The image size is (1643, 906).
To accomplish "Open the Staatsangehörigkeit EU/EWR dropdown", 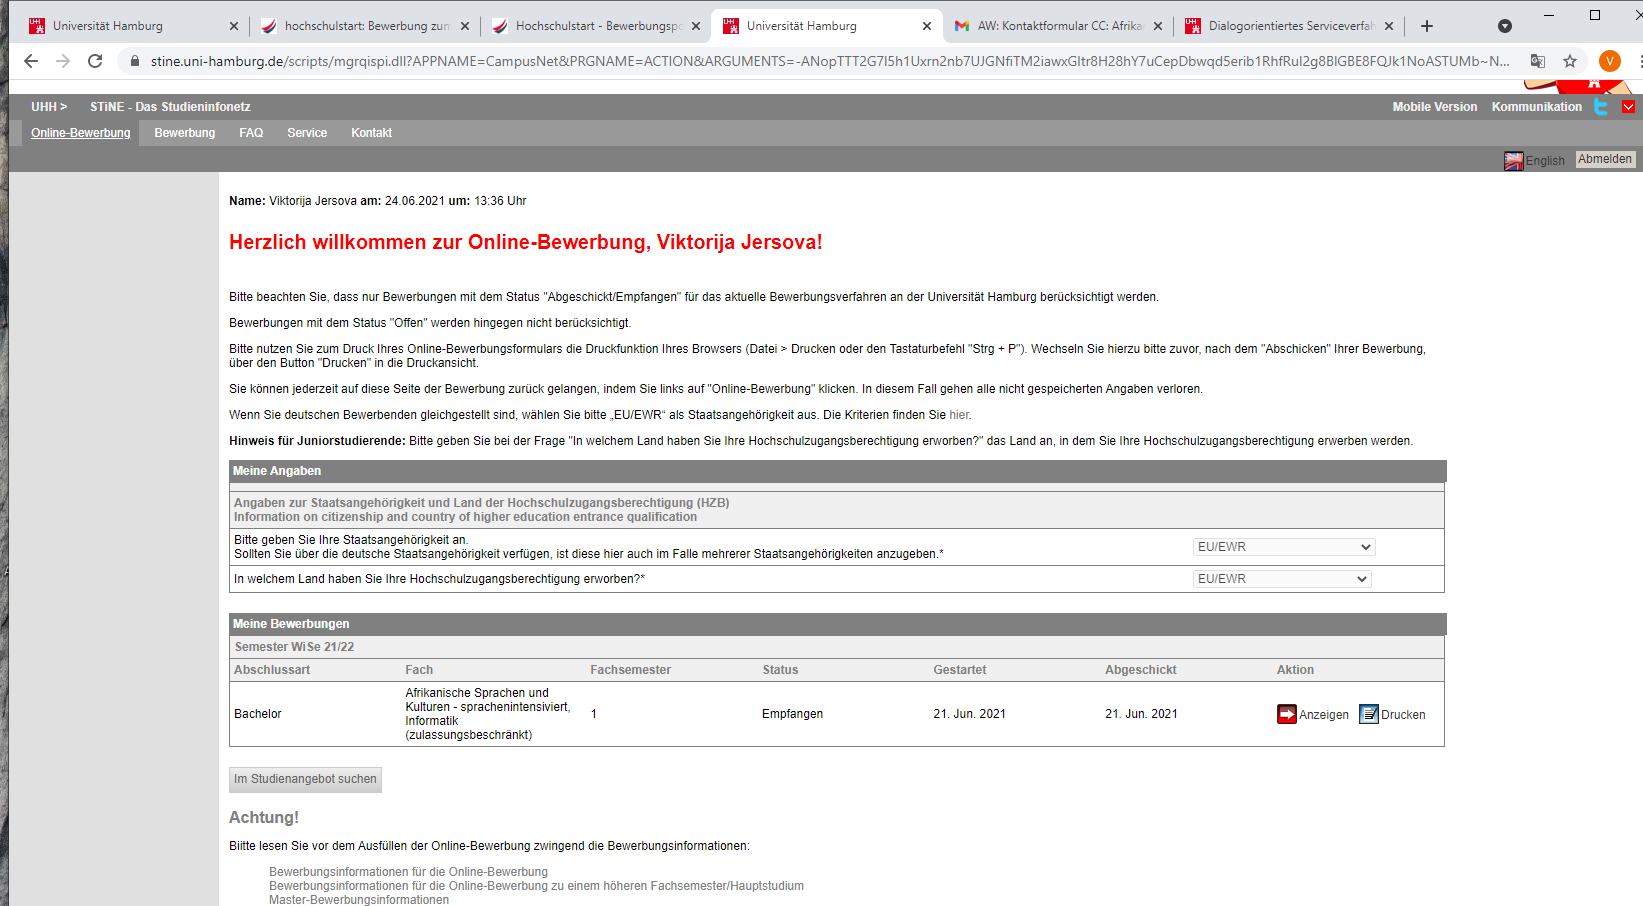I will coord(1283,547).
